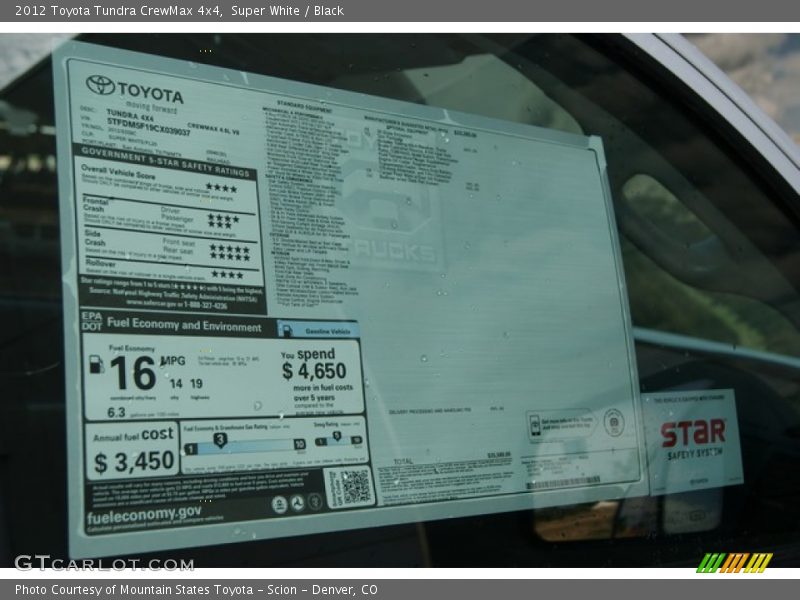The height and width of the screenshot is (600, 800).
Task: Click the highway MPG value '19'
Action: [x=196, y=384]
